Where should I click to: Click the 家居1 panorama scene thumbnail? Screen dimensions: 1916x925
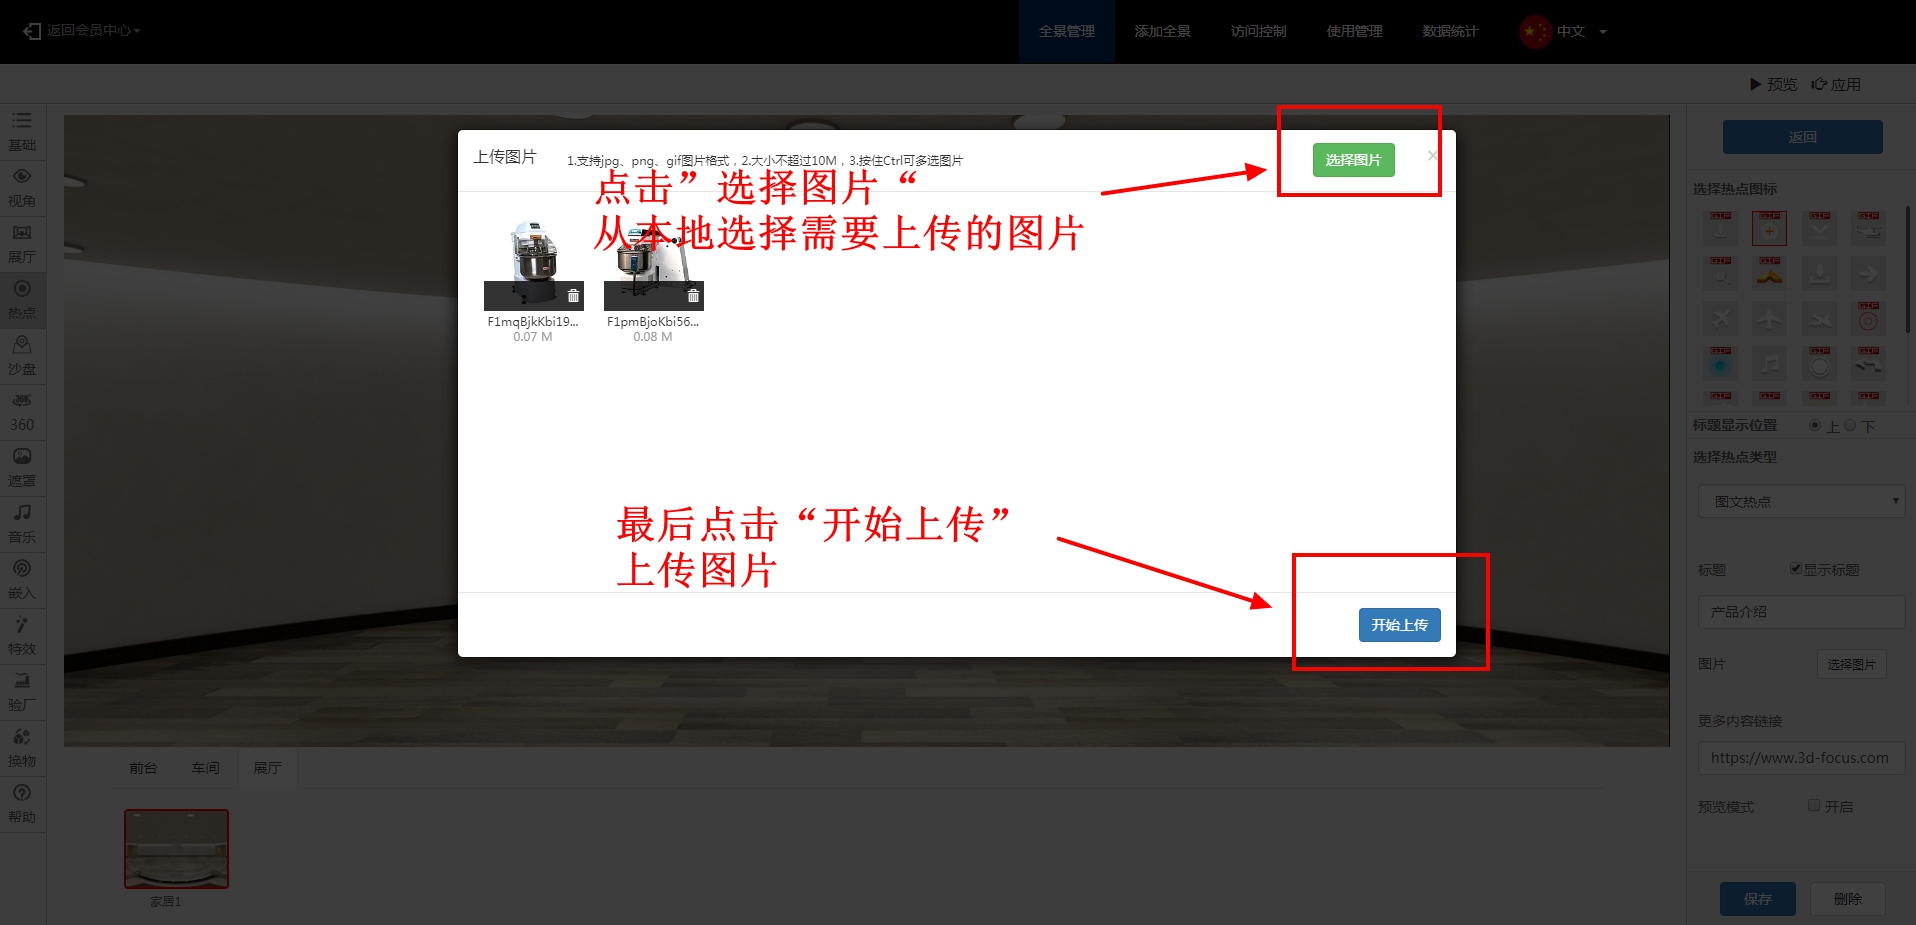coord(176,848)
